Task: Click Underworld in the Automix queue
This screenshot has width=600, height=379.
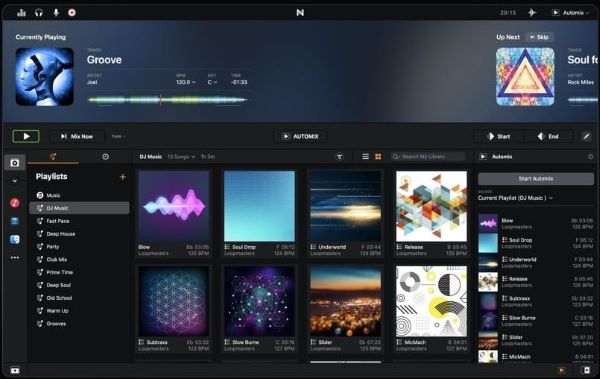Action: (536, 263)
